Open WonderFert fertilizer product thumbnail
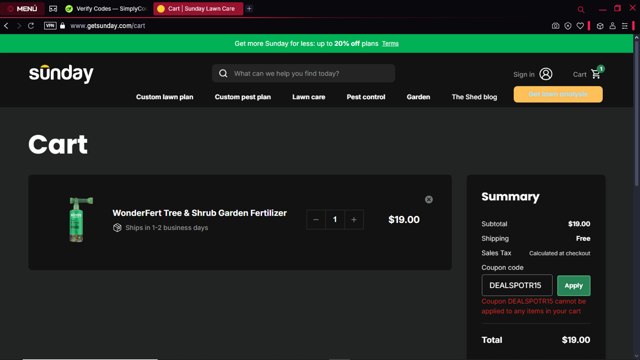Screen dimensions: 640x360 pos(81,220)
